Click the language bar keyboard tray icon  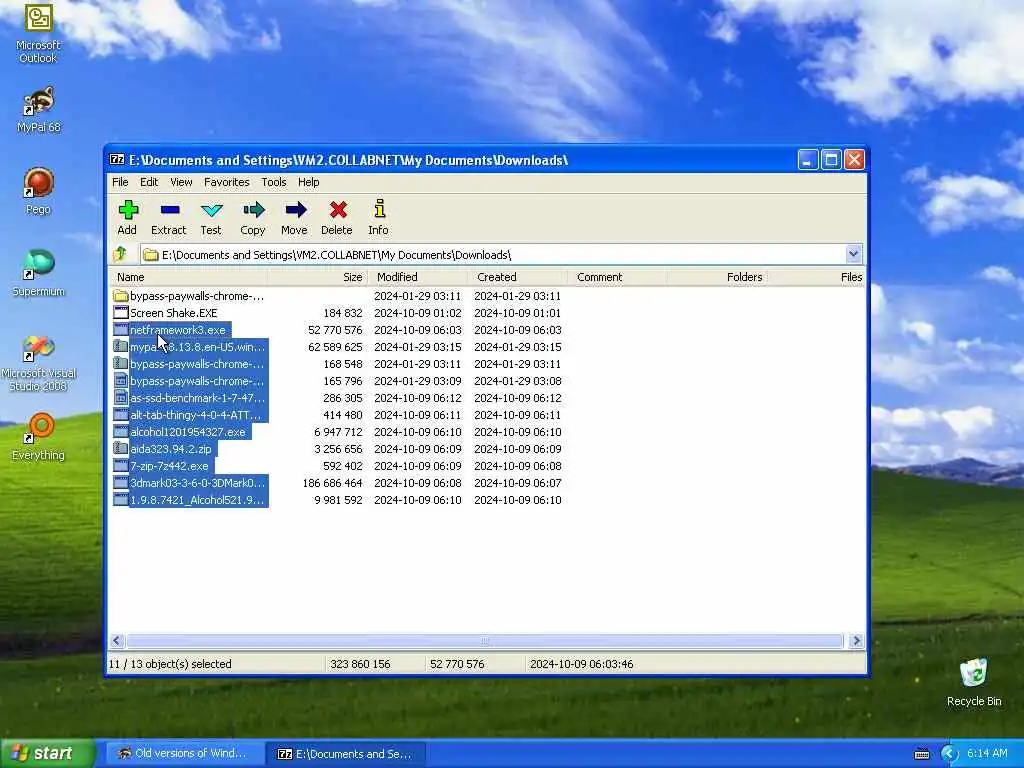[921, 754]
